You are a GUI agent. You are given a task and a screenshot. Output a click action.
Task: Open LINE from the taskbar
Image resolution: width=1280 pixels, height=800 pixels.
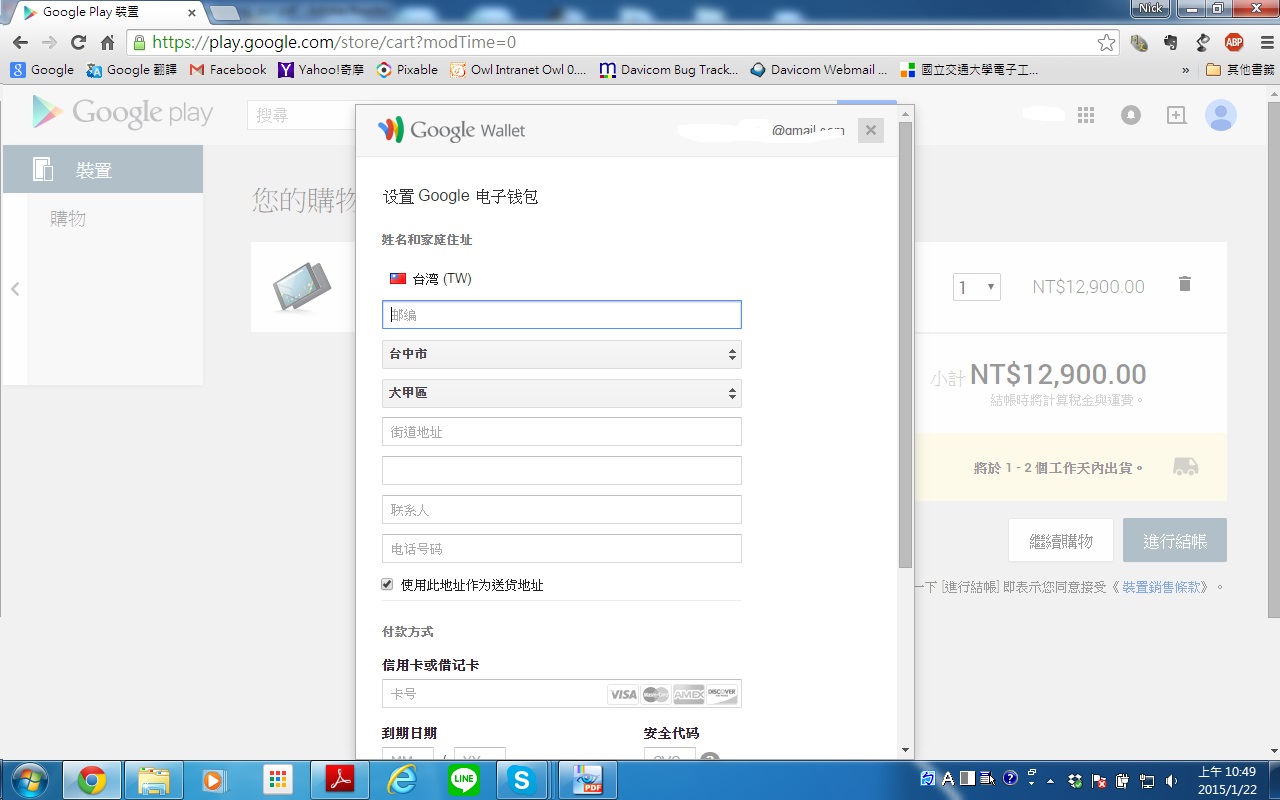[463, 780]
